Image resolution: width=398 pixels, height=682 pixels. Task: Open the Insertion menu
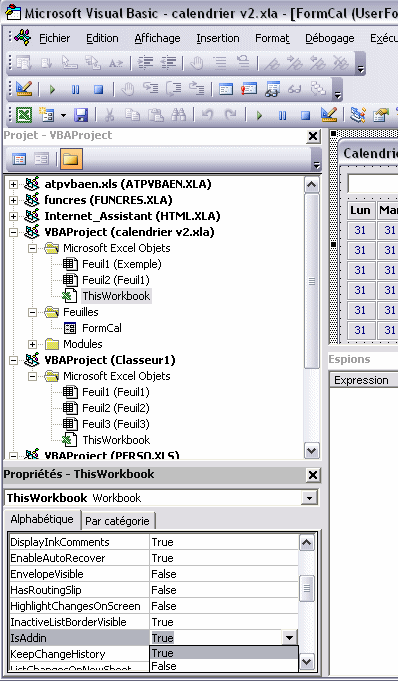point(218,38)
